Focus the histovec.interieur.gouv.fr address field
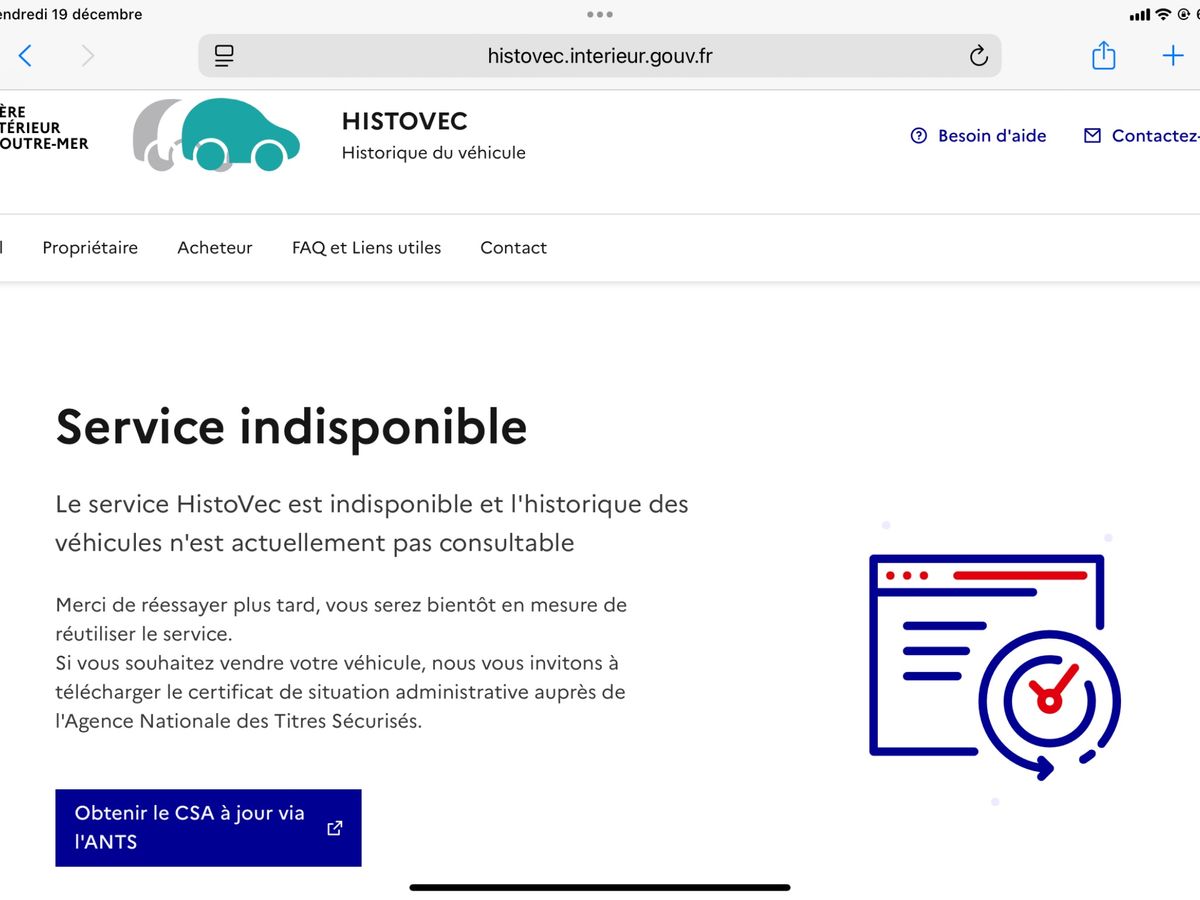This screenshot has height=900, width=1200. pyautogui.click(x=600, y=56)
